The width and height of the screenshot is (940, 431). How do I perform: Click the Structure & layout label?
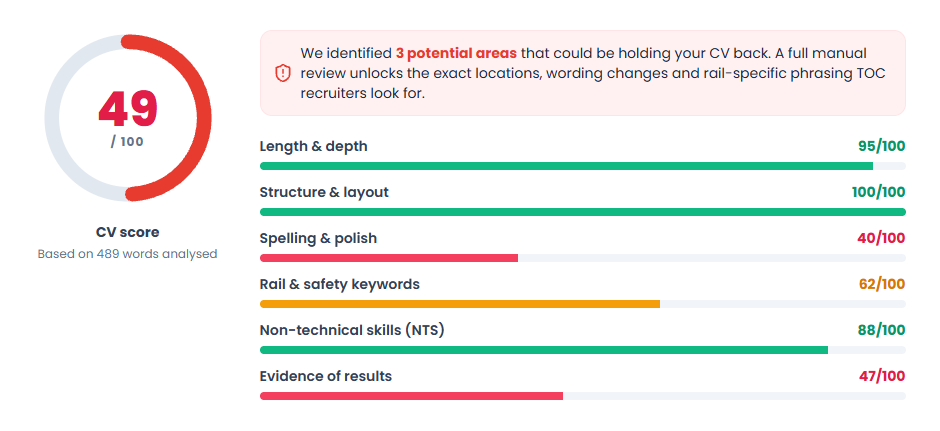pos(324,192)
